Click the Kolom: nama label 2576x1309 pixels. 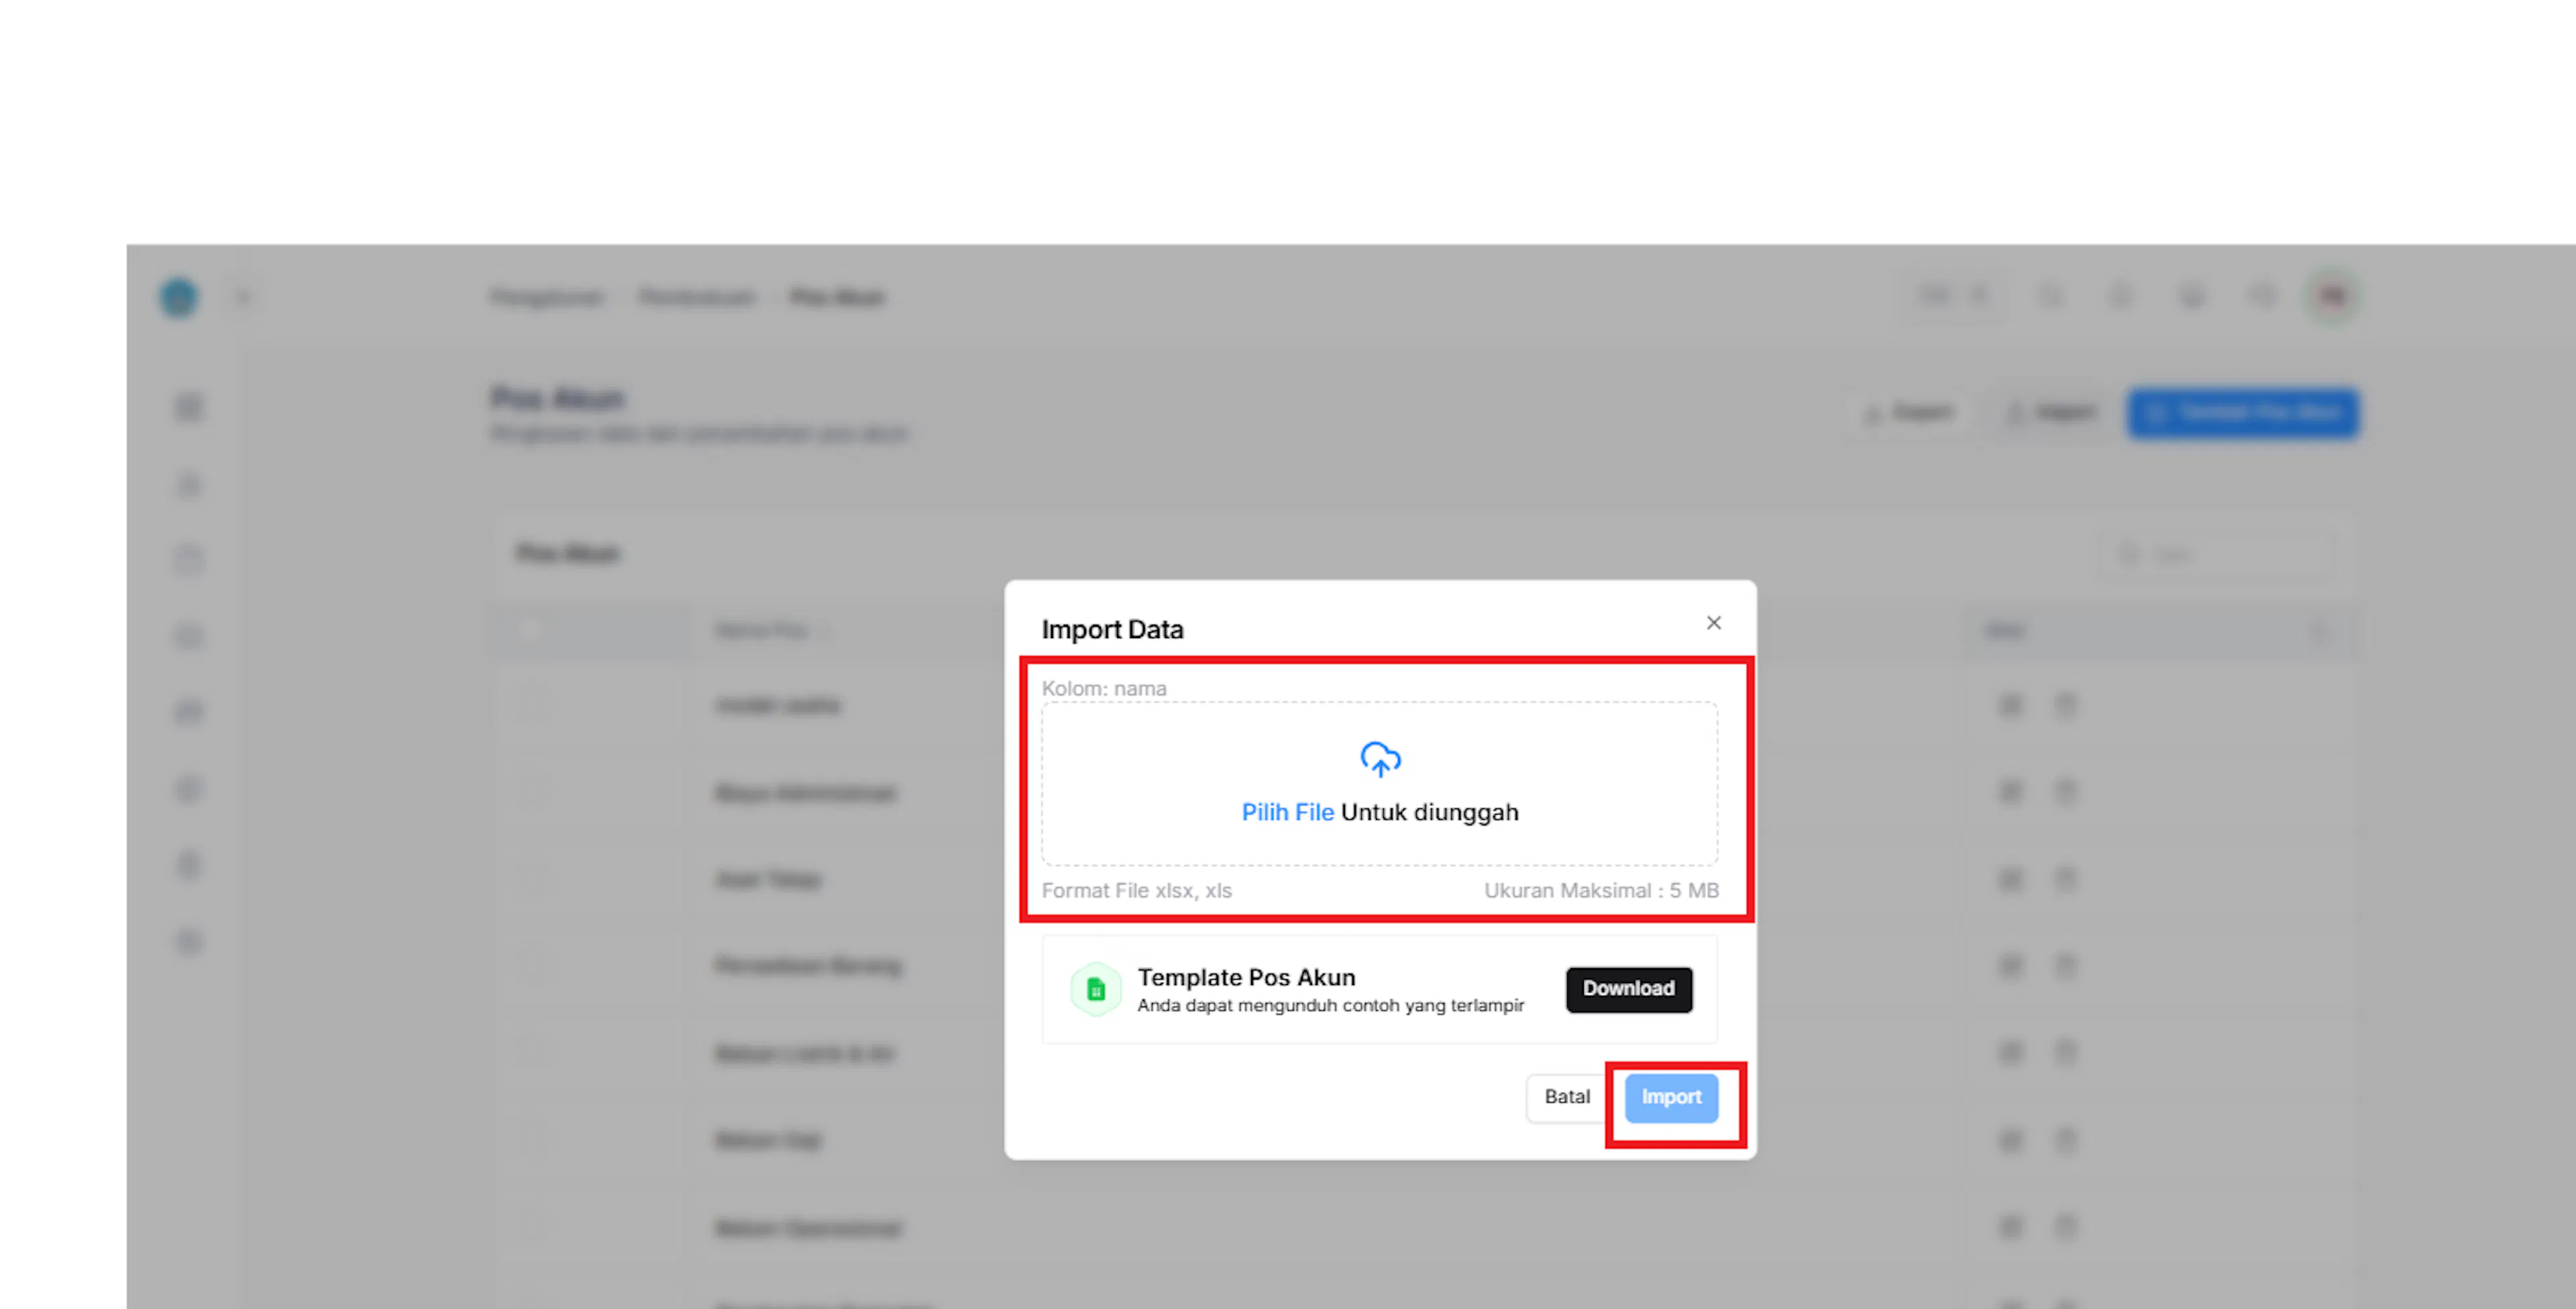[1104, 688]
